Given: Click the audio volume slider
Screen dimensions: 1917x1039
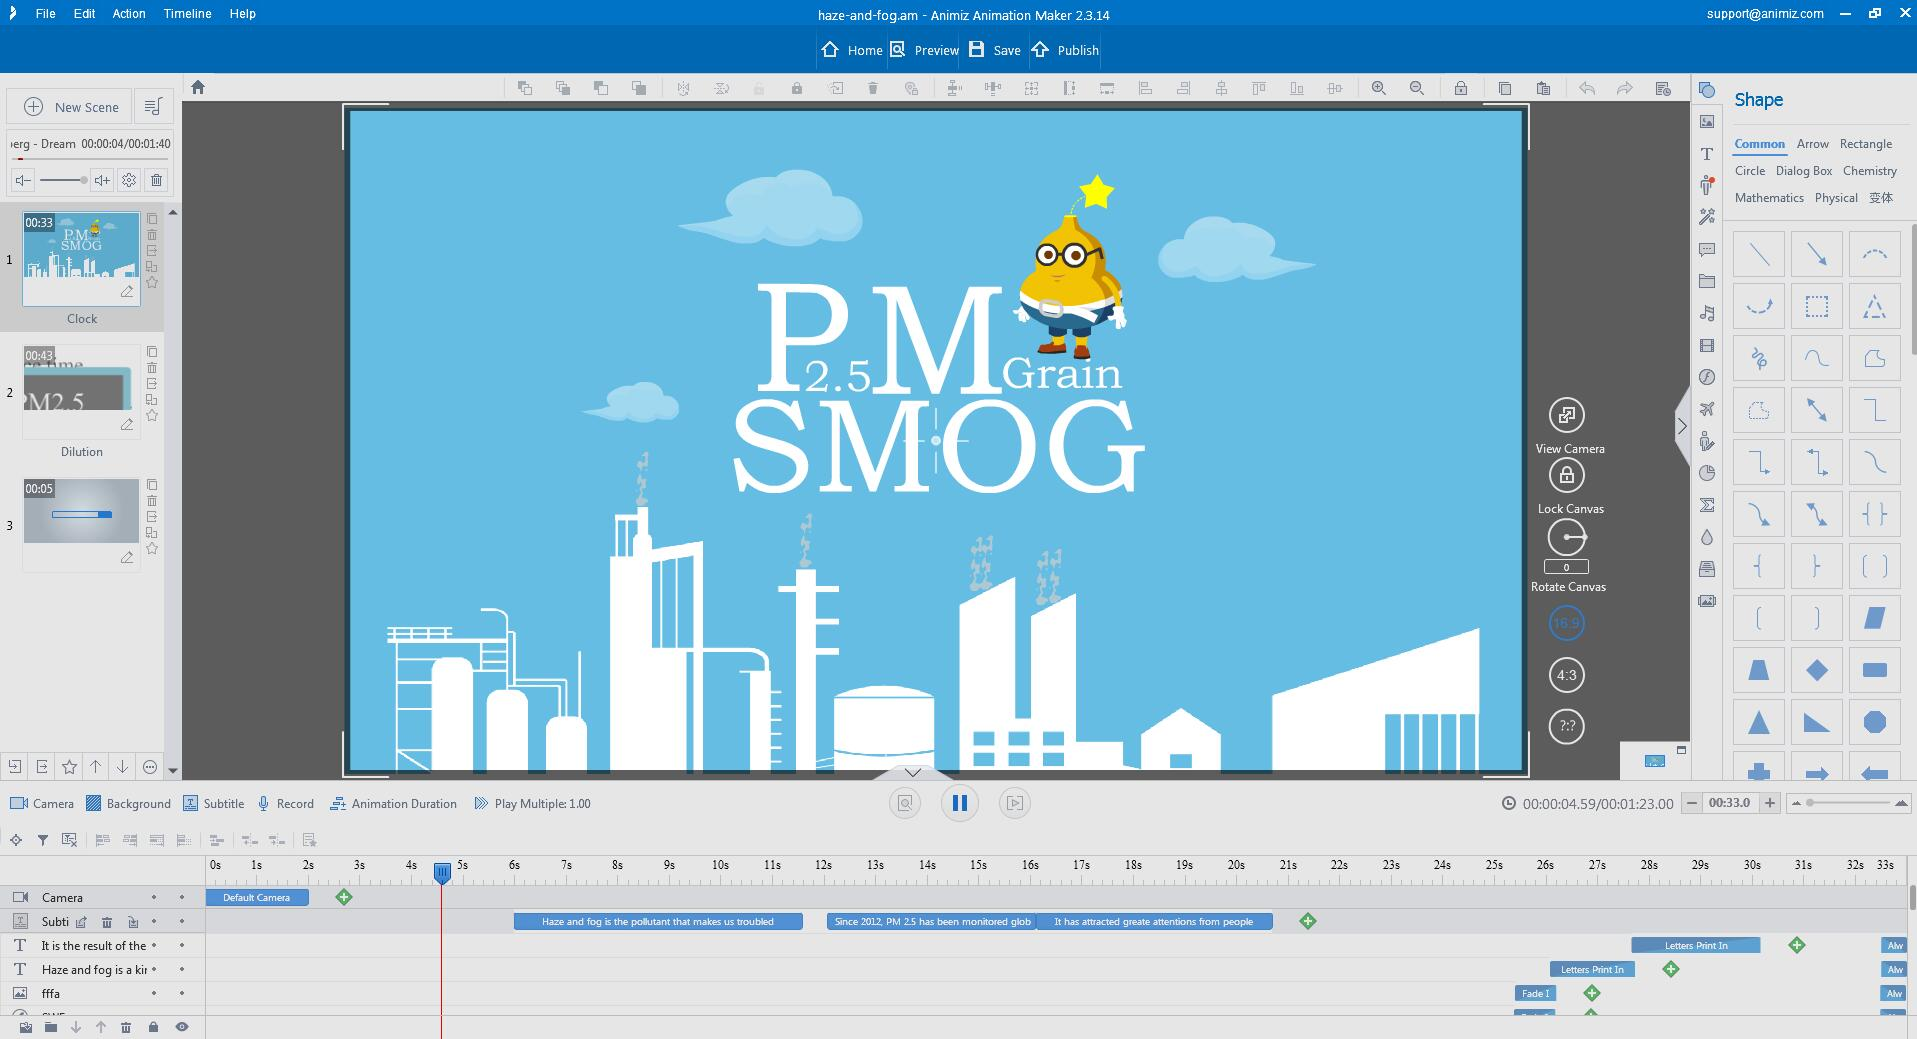Looking at the screenshot, I should (63, 180).
